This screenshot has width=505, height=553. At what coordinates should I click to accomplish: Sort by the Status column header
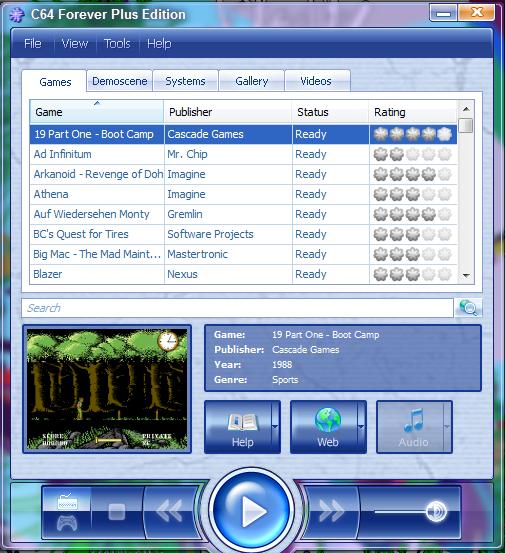(x=330, y=112)
